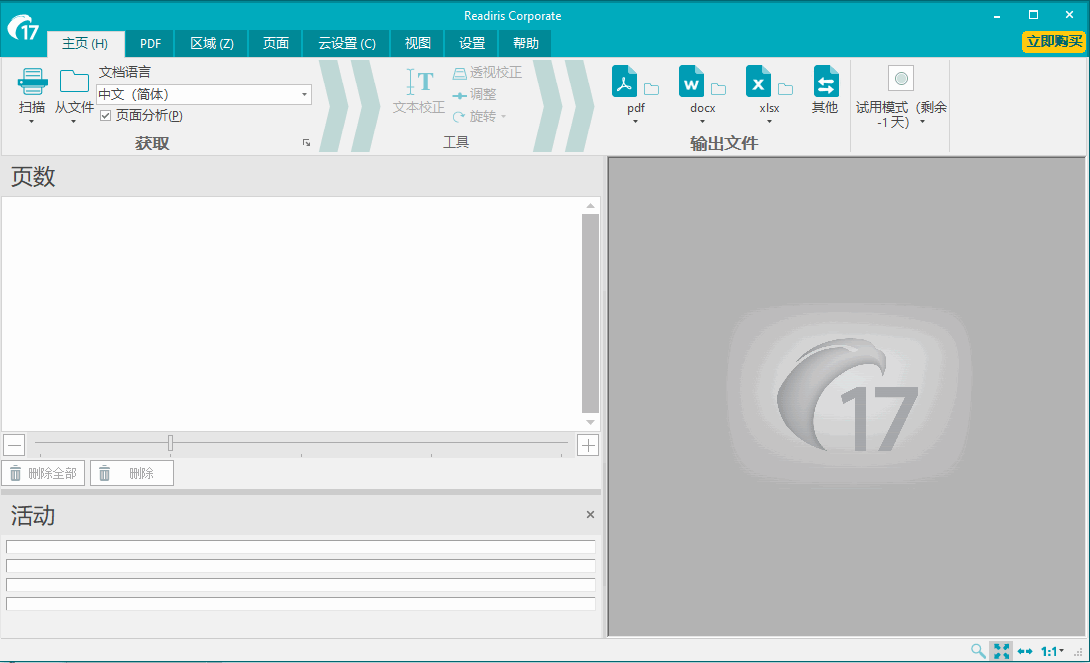This screenshot has height=663, width=1090.
Task: Open the 帮助 tab
Action: coord(526,44)
